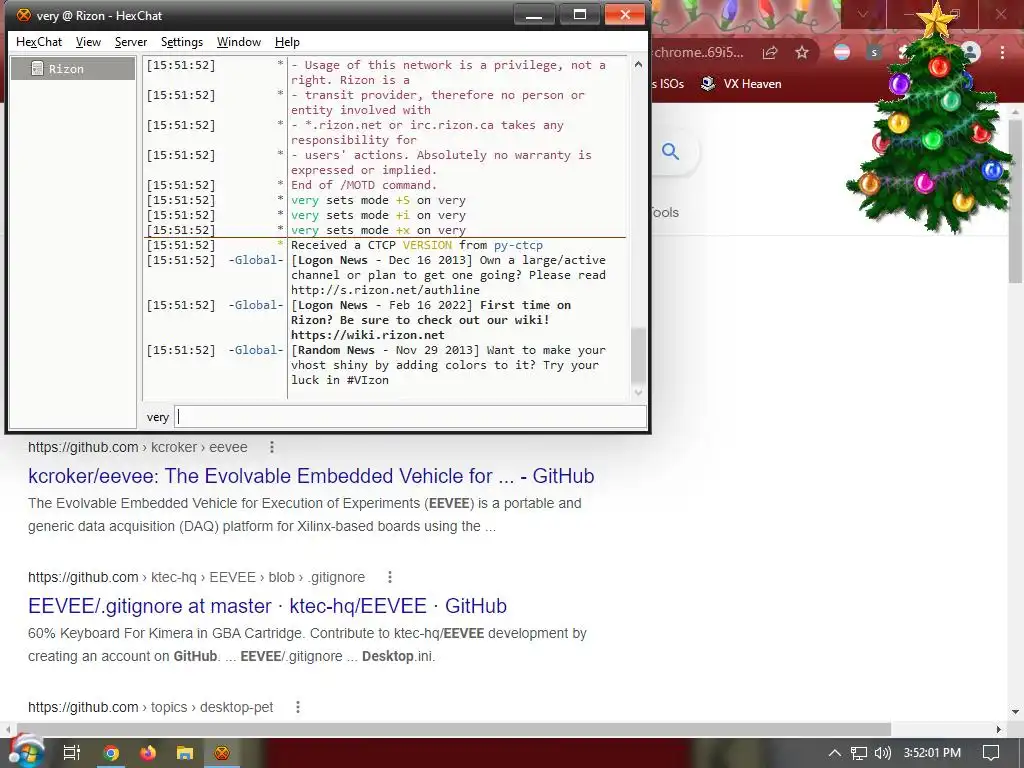Open Task View on the taskbar
1024x768 pixels.
coord(72,753)
